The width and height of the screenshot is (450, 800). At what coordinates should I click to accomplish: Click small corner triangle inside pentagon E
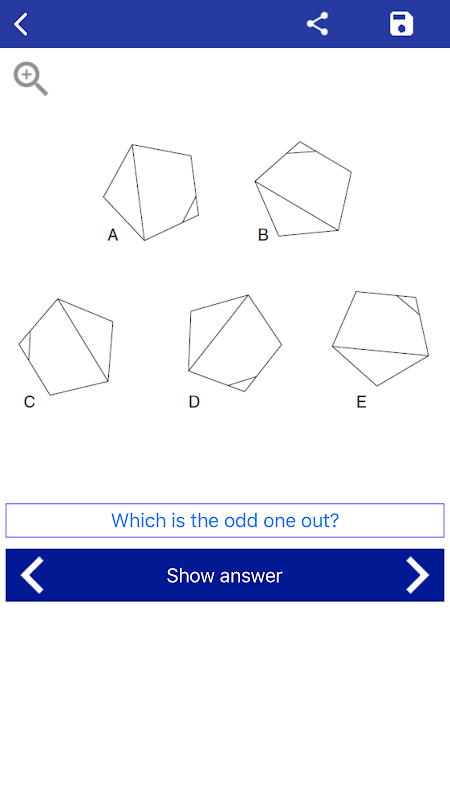coord(410,303)
